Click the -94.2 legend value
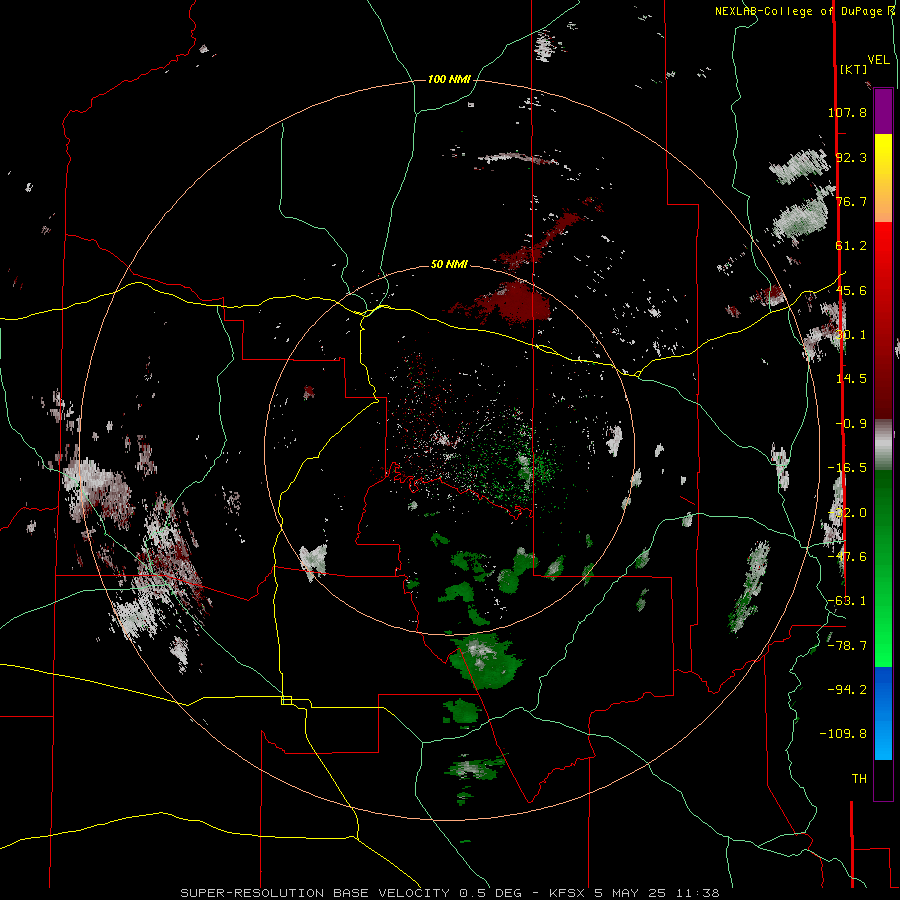Viewport: 900px width, 900px height. pos(847,690)
